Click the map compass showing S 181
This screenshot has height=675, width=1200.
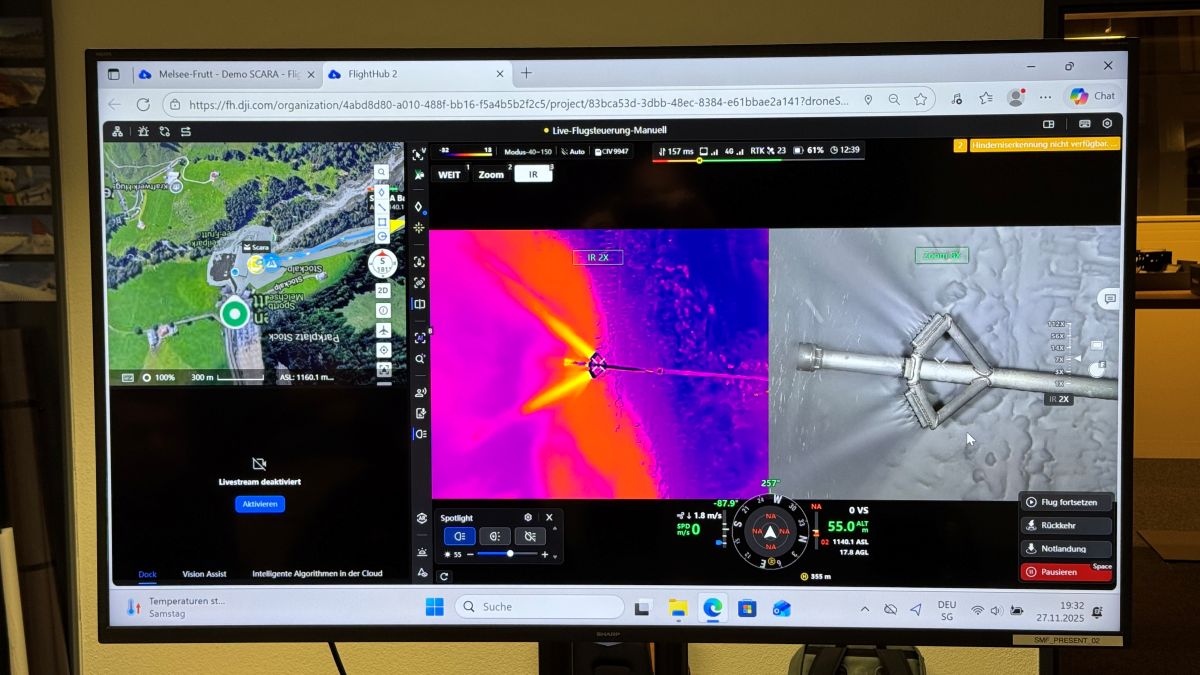382,264
